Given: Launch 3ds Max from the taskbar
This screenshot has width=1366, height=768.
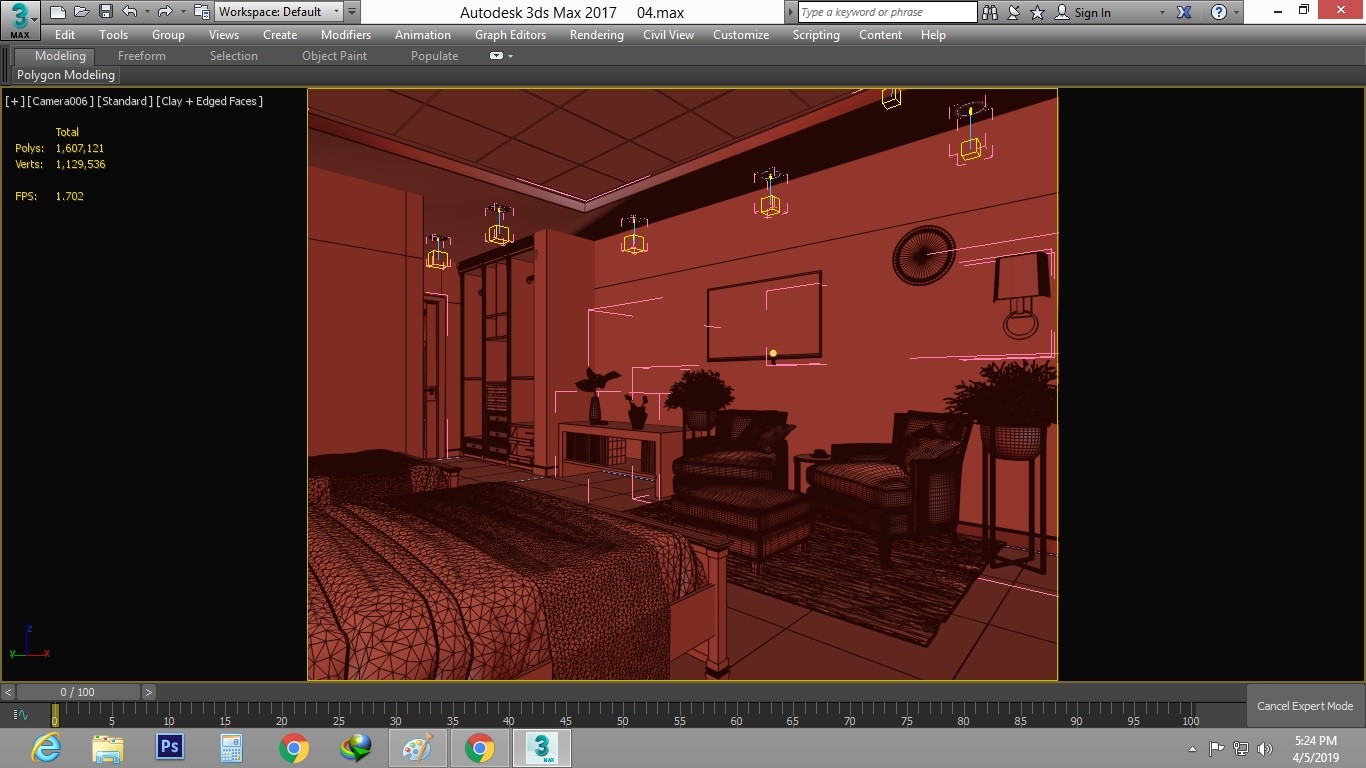Looking at the screenshot, I should [x=541, y=747].
